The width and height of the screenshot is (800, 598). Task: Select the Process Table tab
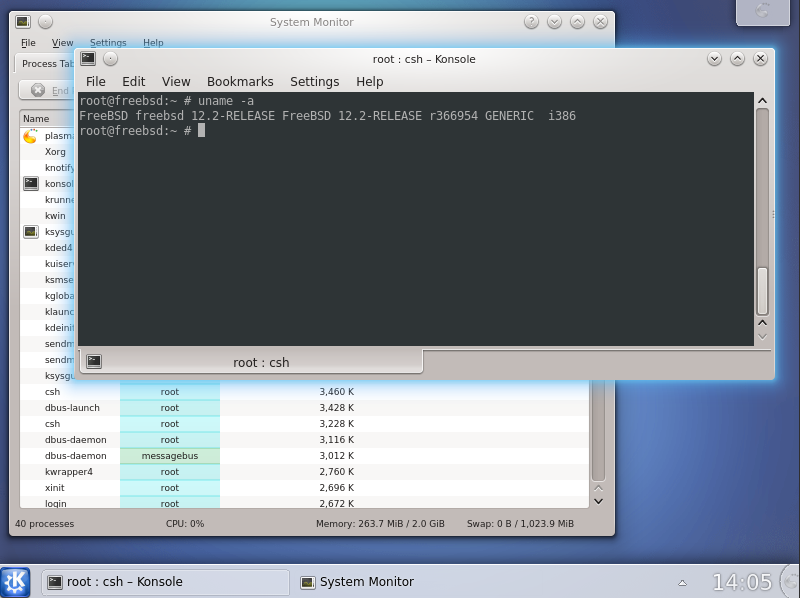click(x=46, y=64)
